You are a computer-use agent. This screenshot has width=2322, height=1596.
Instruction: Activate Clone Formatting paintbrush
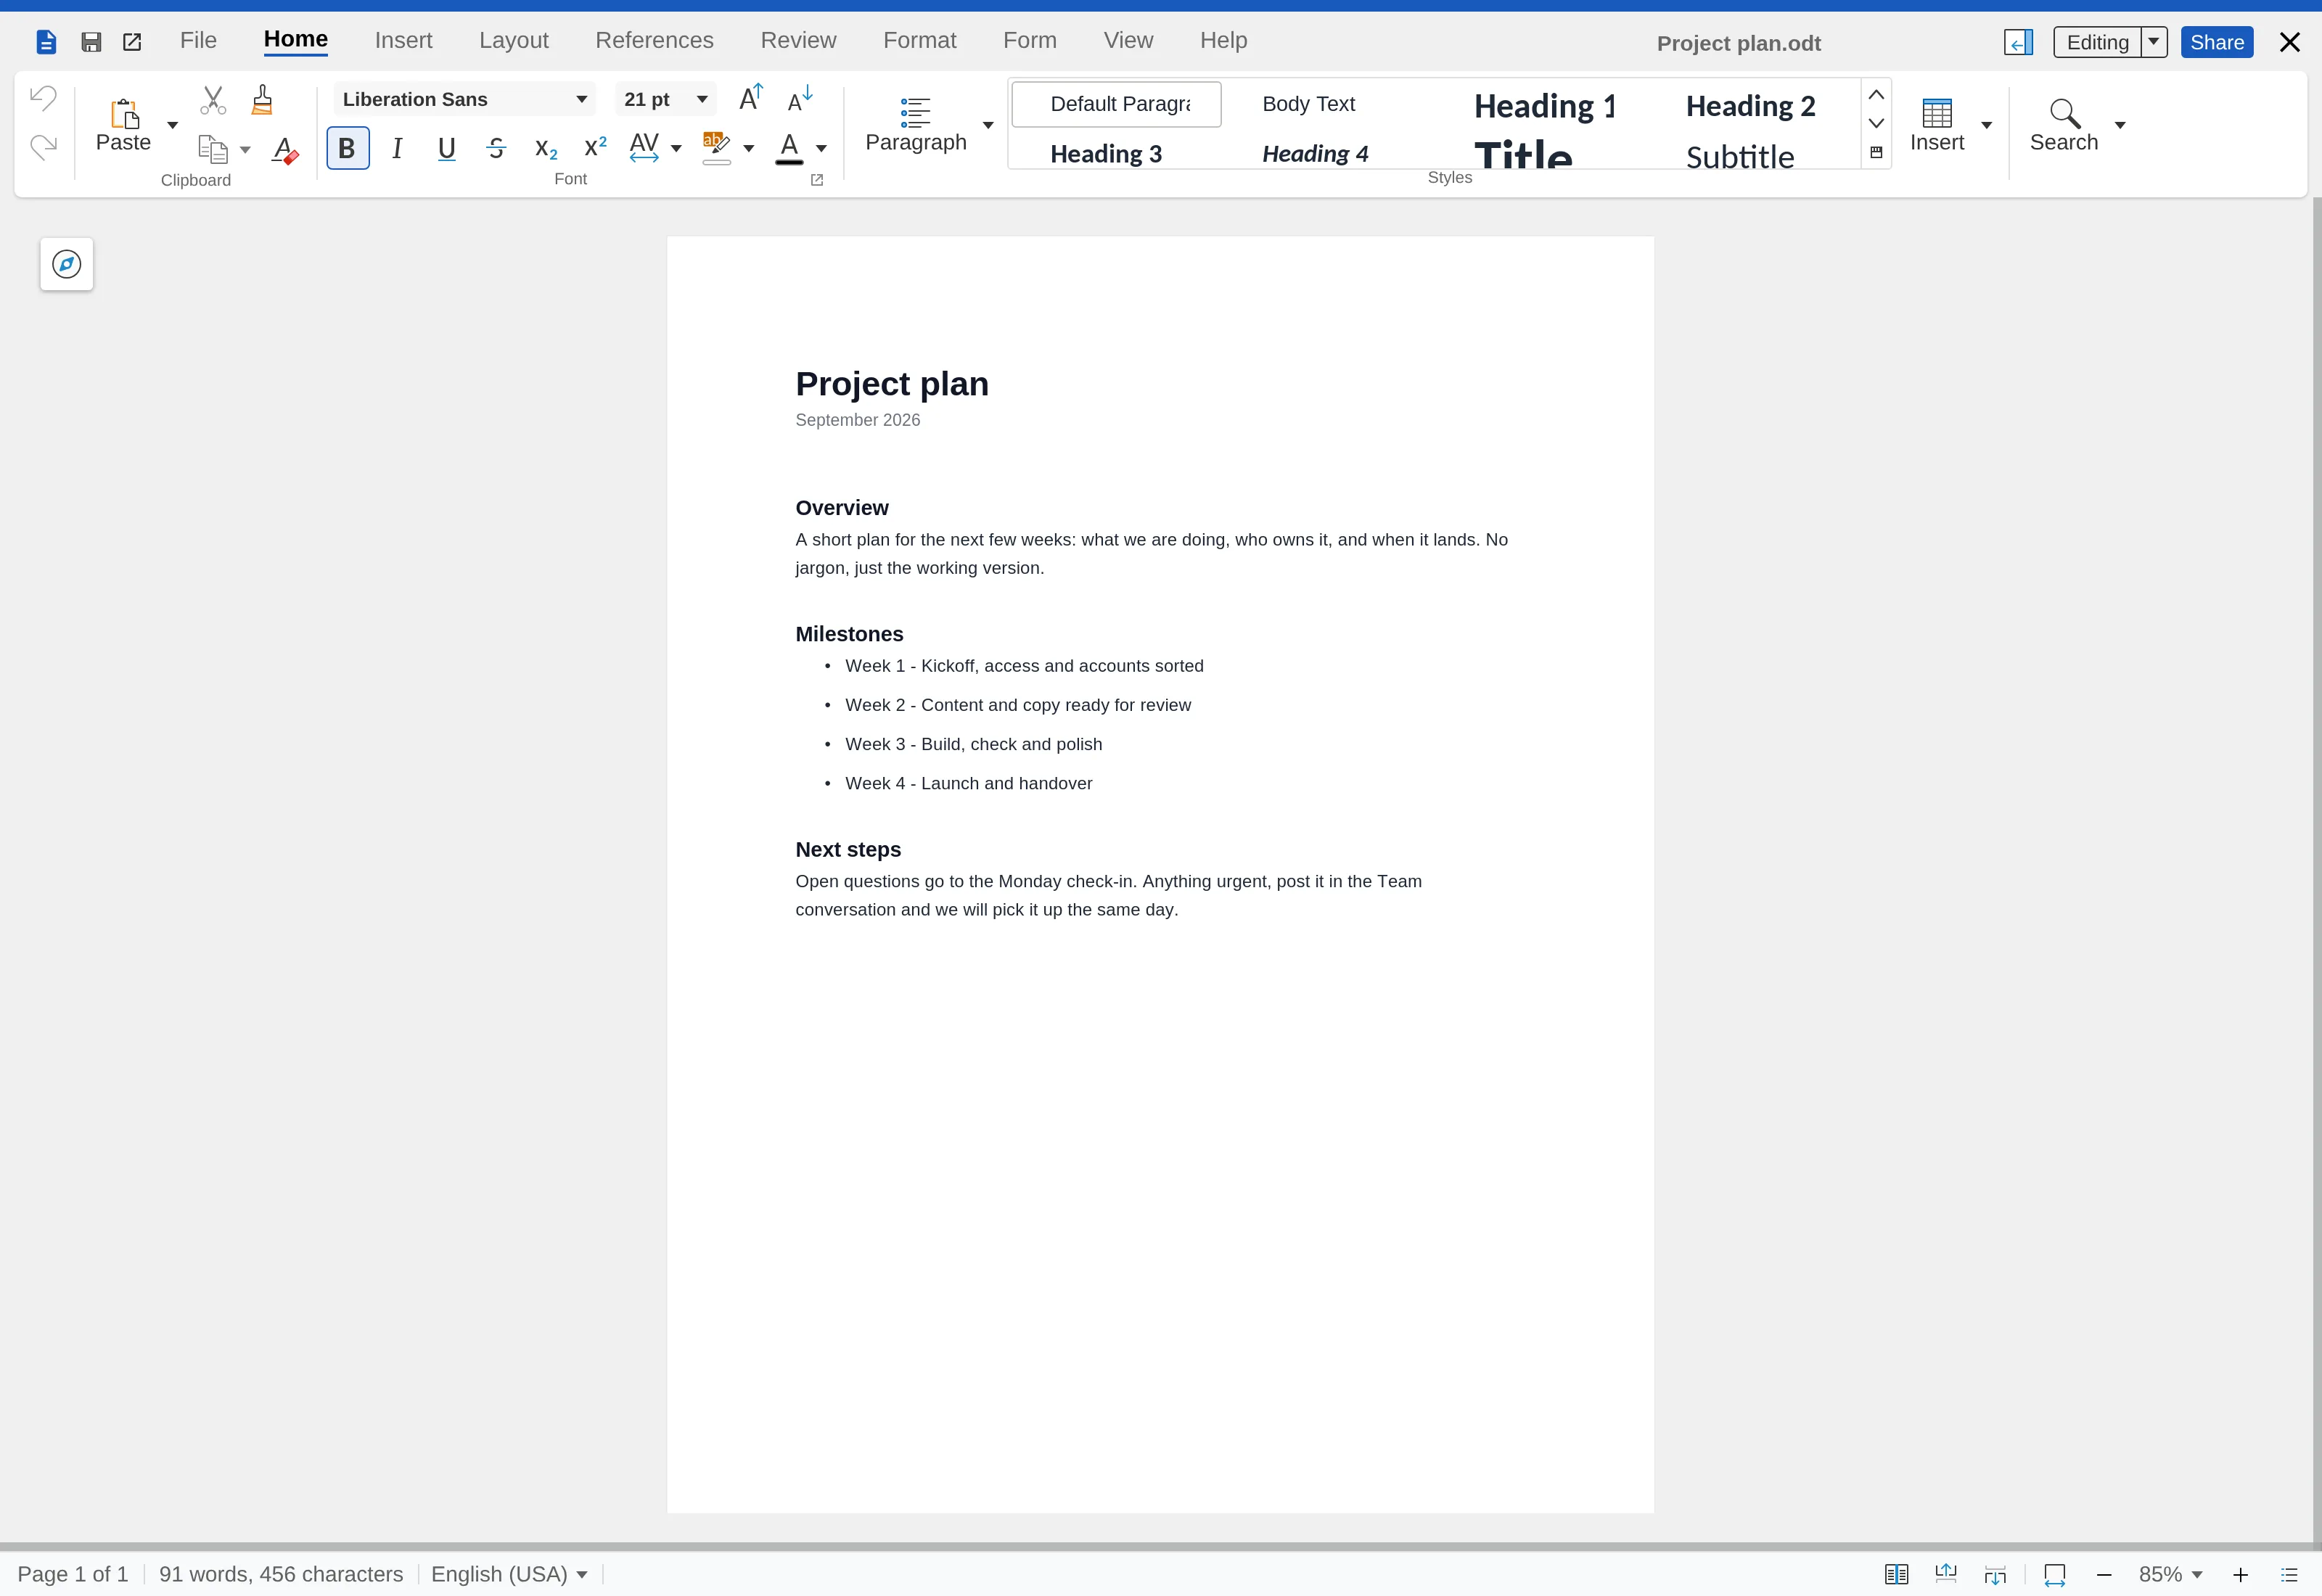click(x=262, y=99)
